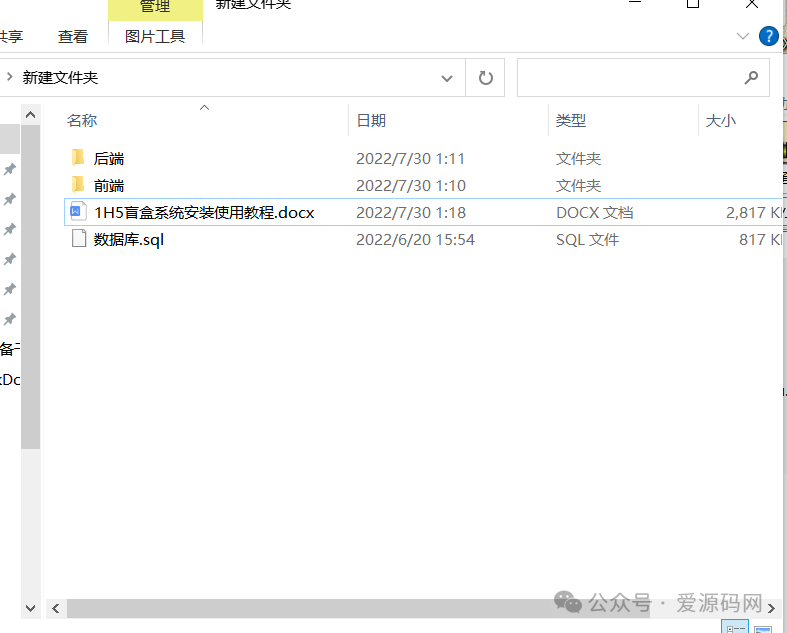Select the docx file icon of 1H5盲盒系统安装使用教程

coord(78,212)
